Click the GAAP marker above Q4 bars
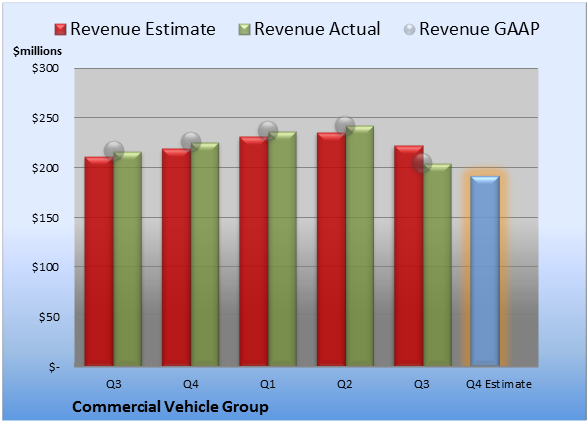The height and width of the screenshot is (422, 588). tap(191, 142)
